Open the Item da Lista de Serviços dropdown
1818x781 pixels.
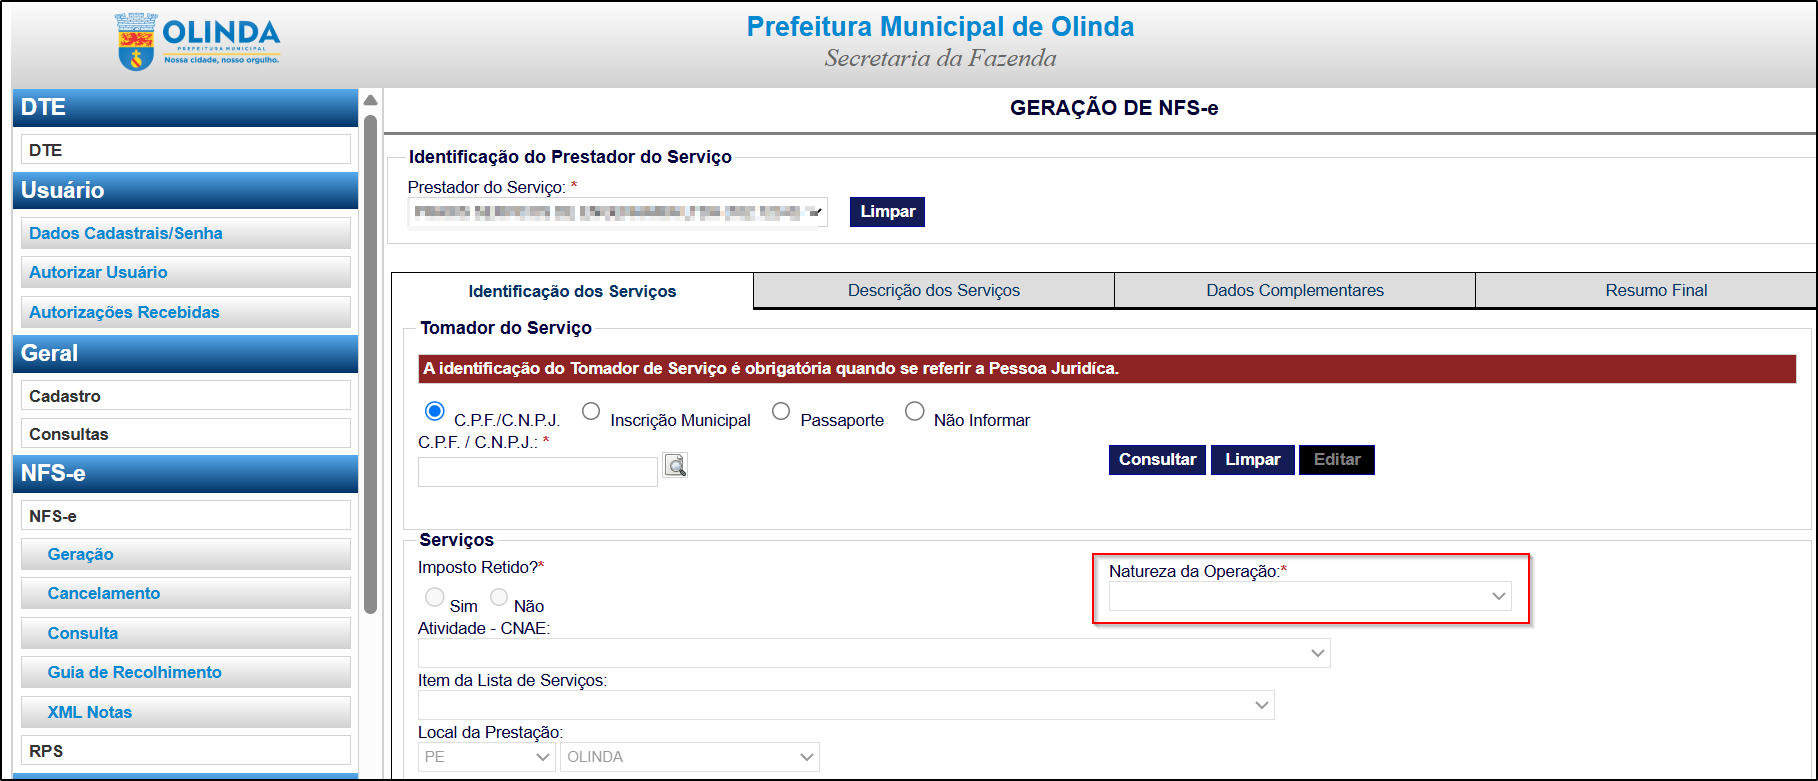[x=845, y=705]
